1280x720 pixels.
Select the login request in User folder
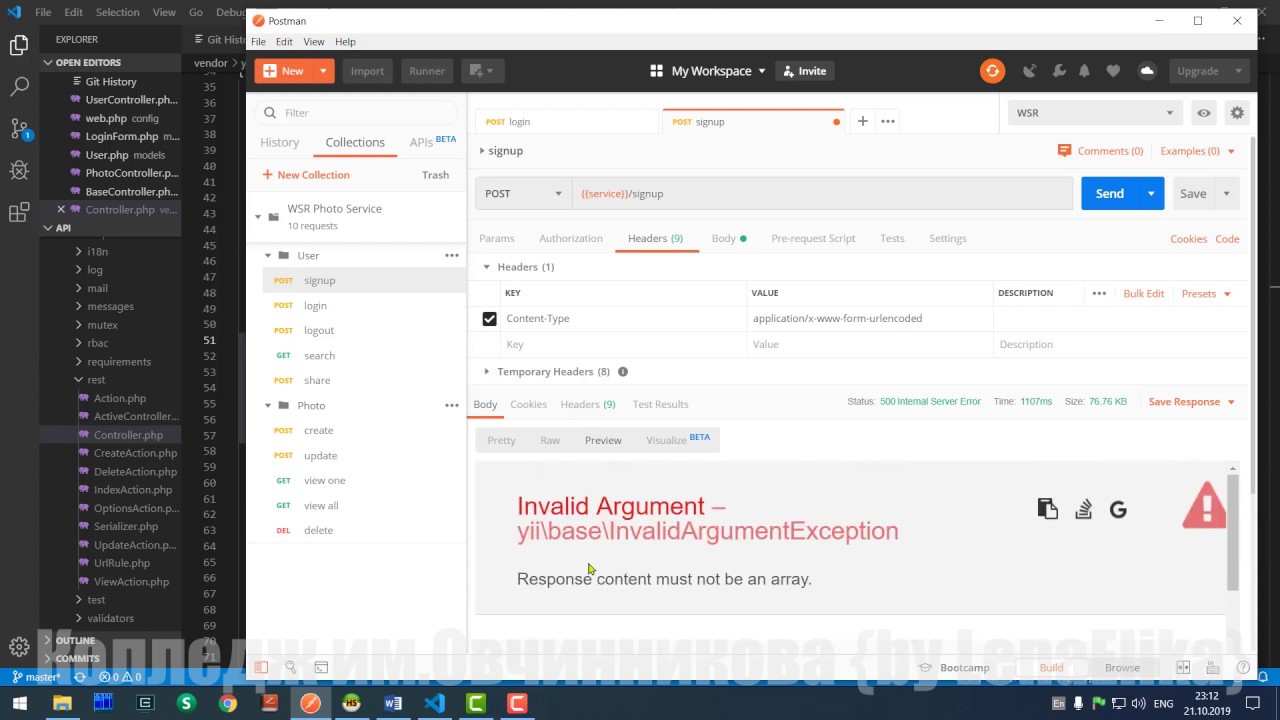[315, 306]
